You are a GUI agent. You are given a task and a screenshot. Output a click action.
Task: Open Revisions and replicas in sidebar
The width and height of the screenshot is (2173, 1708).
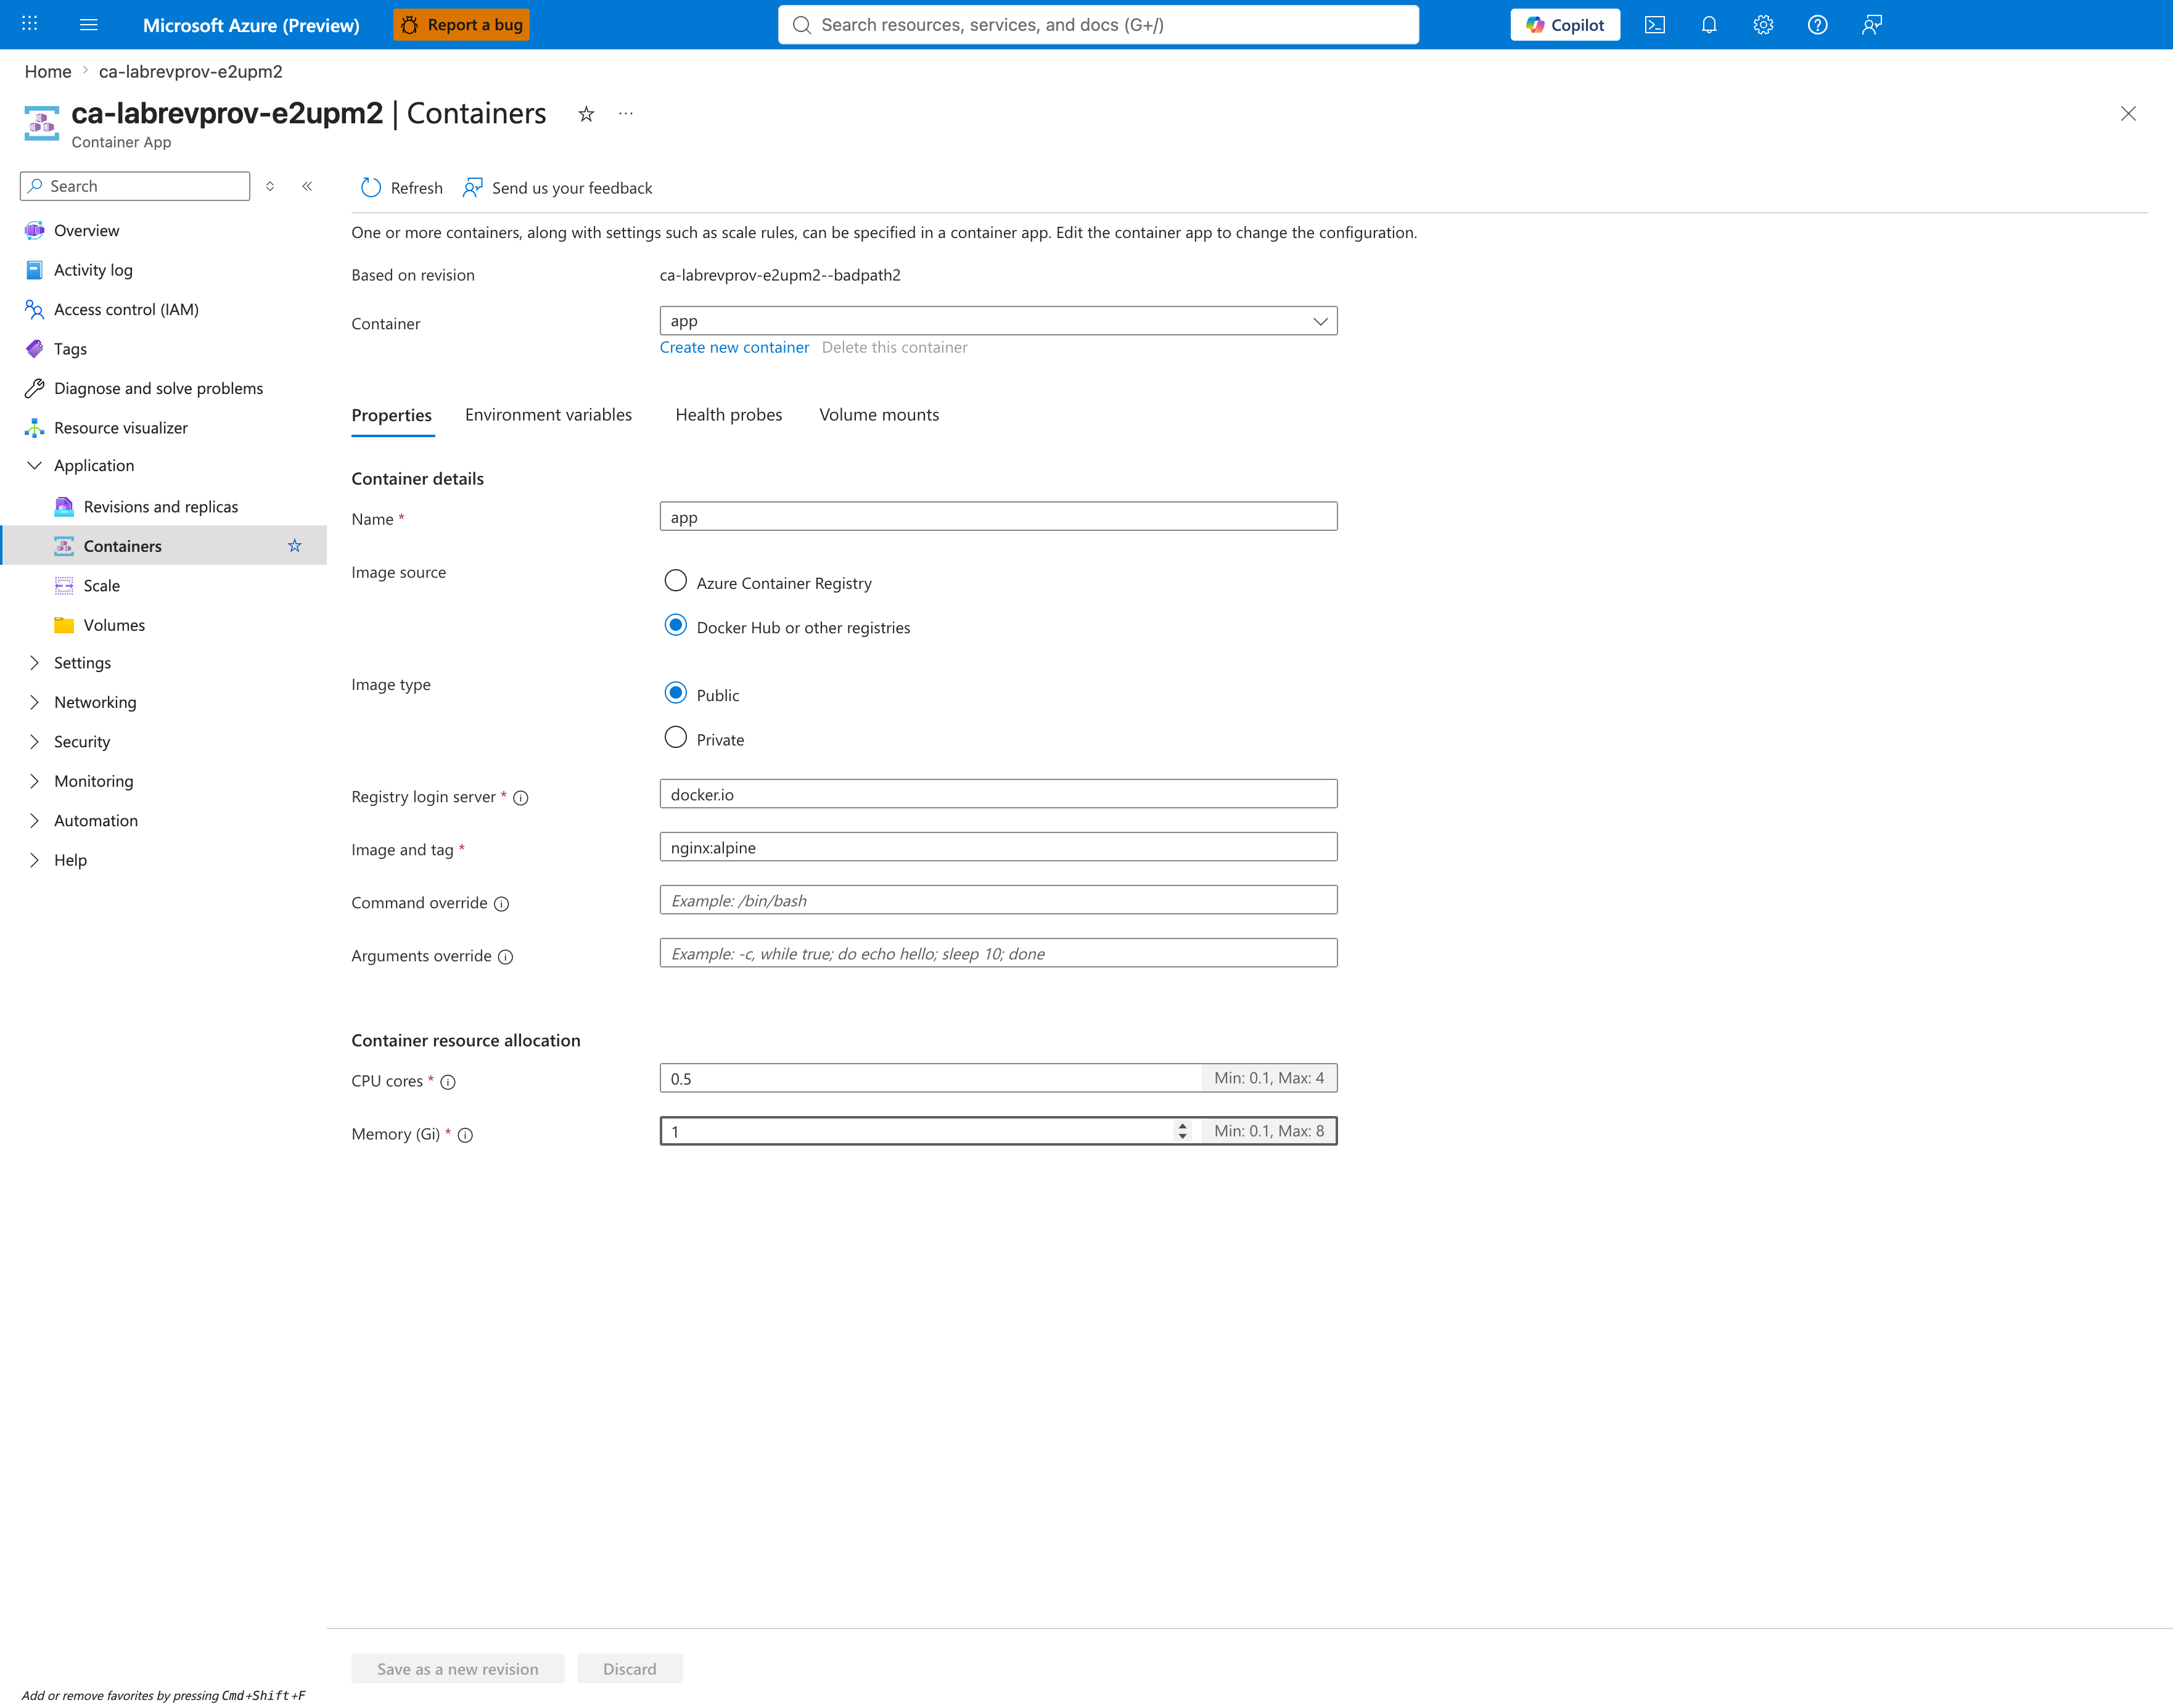tap(161, 507)
